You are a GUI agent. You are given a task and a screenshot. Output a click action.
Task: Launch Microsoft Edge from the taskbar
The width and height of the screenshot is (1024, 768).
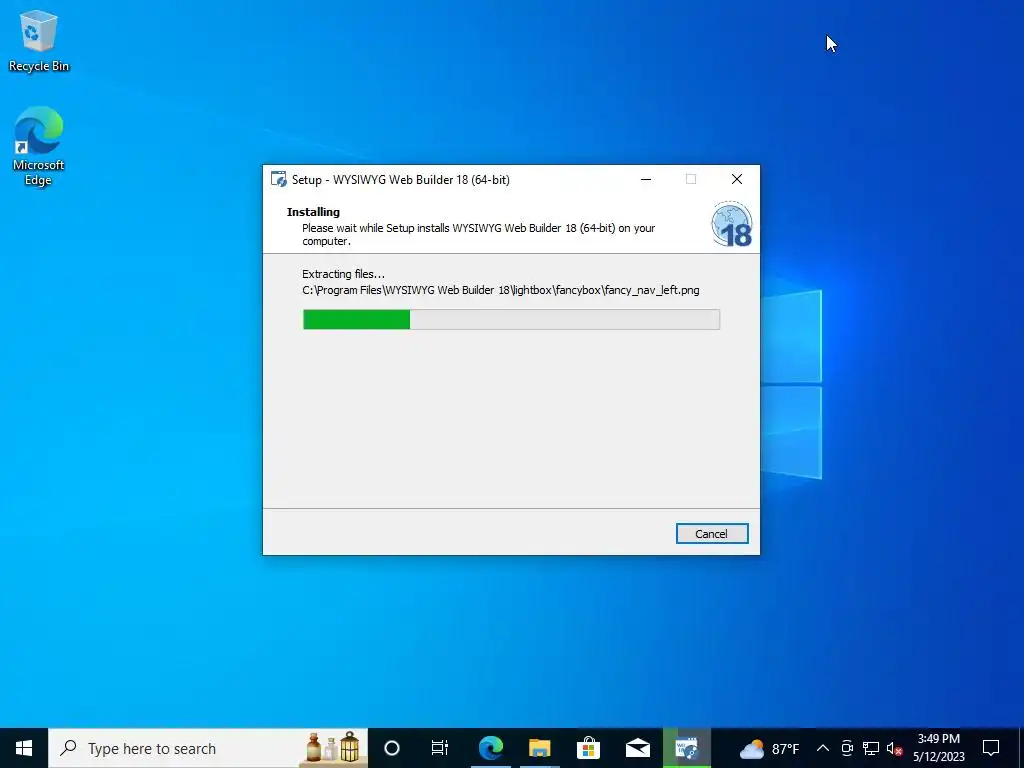[x=490, y=748]
